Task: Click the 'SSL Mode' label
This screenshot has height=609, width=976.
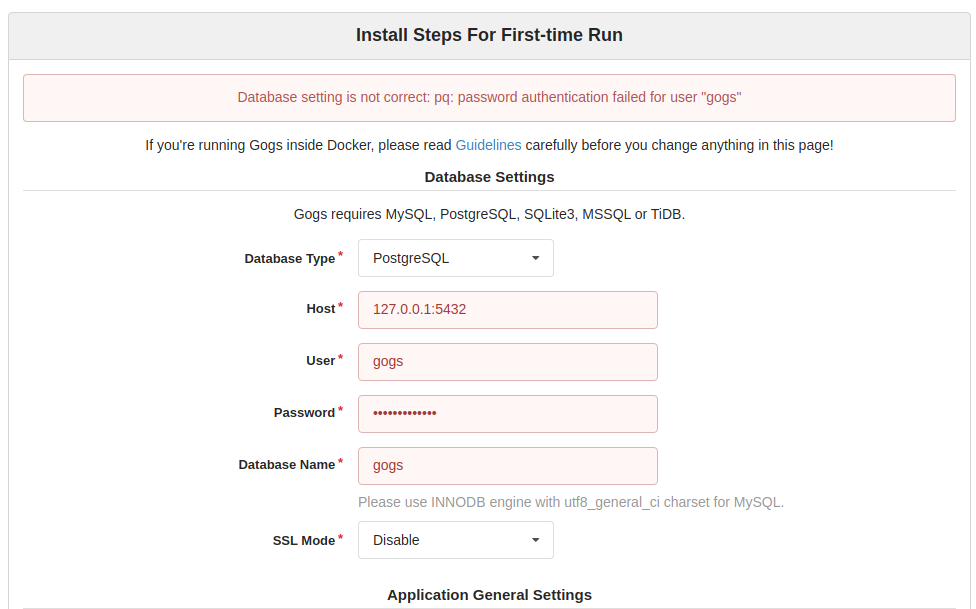Action: (304, 541)
